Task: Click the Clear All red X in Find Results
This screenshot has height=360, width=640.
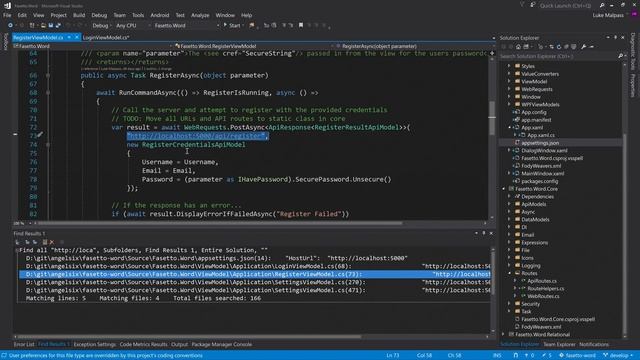Action: click(51, 242)
